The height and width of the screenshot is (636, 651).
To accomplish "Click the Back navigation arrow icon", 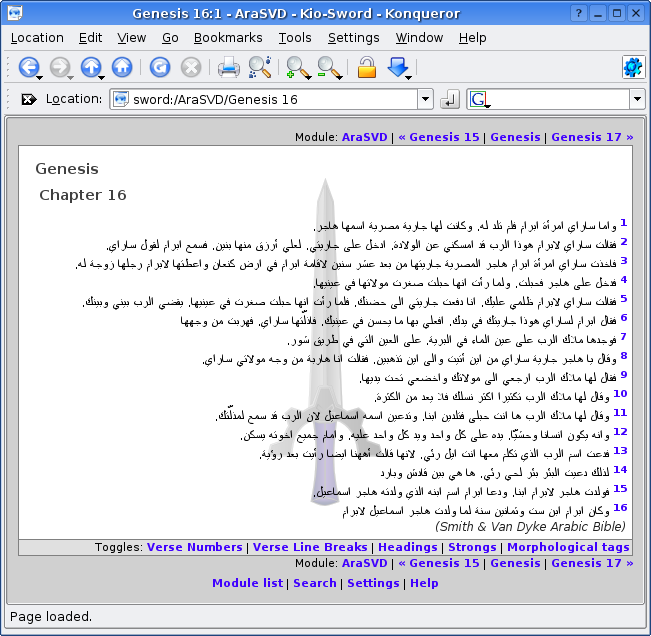I will coord(28,67).
